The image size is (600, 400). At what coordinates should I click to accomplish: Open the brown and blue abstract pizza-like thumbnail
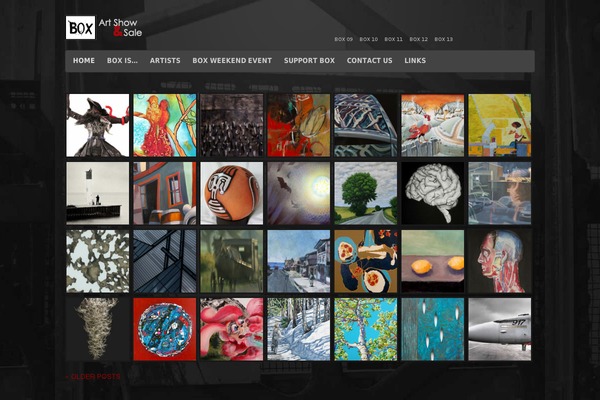click(x=365, y=261)
